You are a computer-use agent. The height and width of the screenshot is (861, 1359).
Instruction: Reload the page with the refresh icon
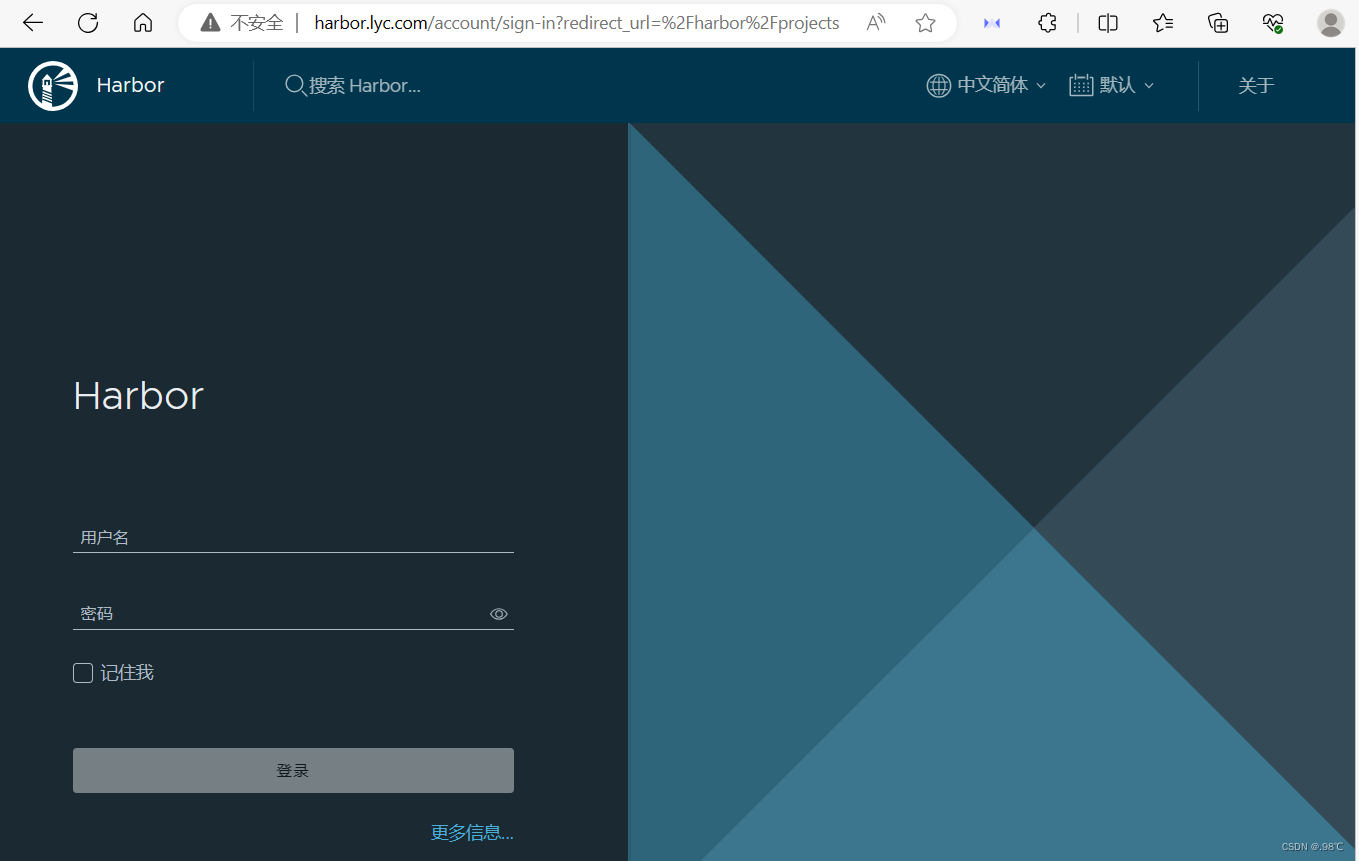pos(88,23)
